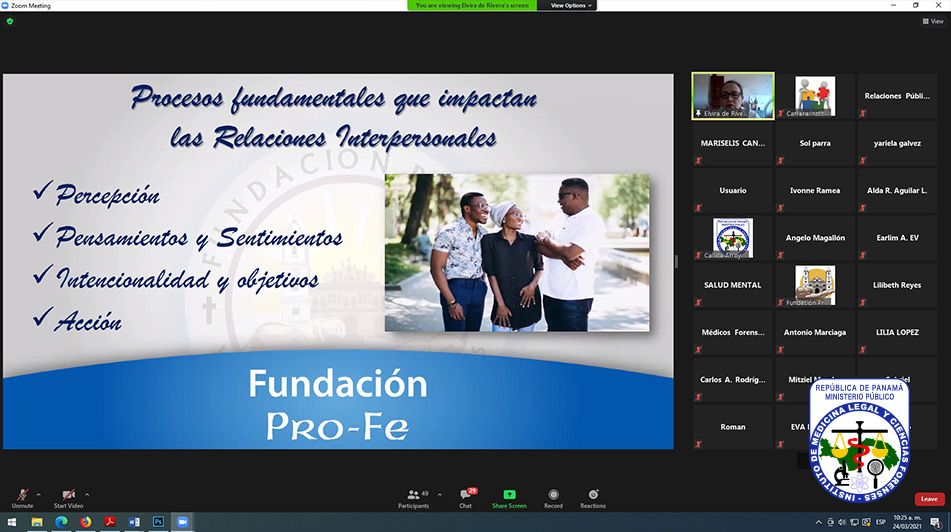The width and height of the screenshot is (951, 532).
Task: Click the green Share Screen icon
Action: pos(509,494)
